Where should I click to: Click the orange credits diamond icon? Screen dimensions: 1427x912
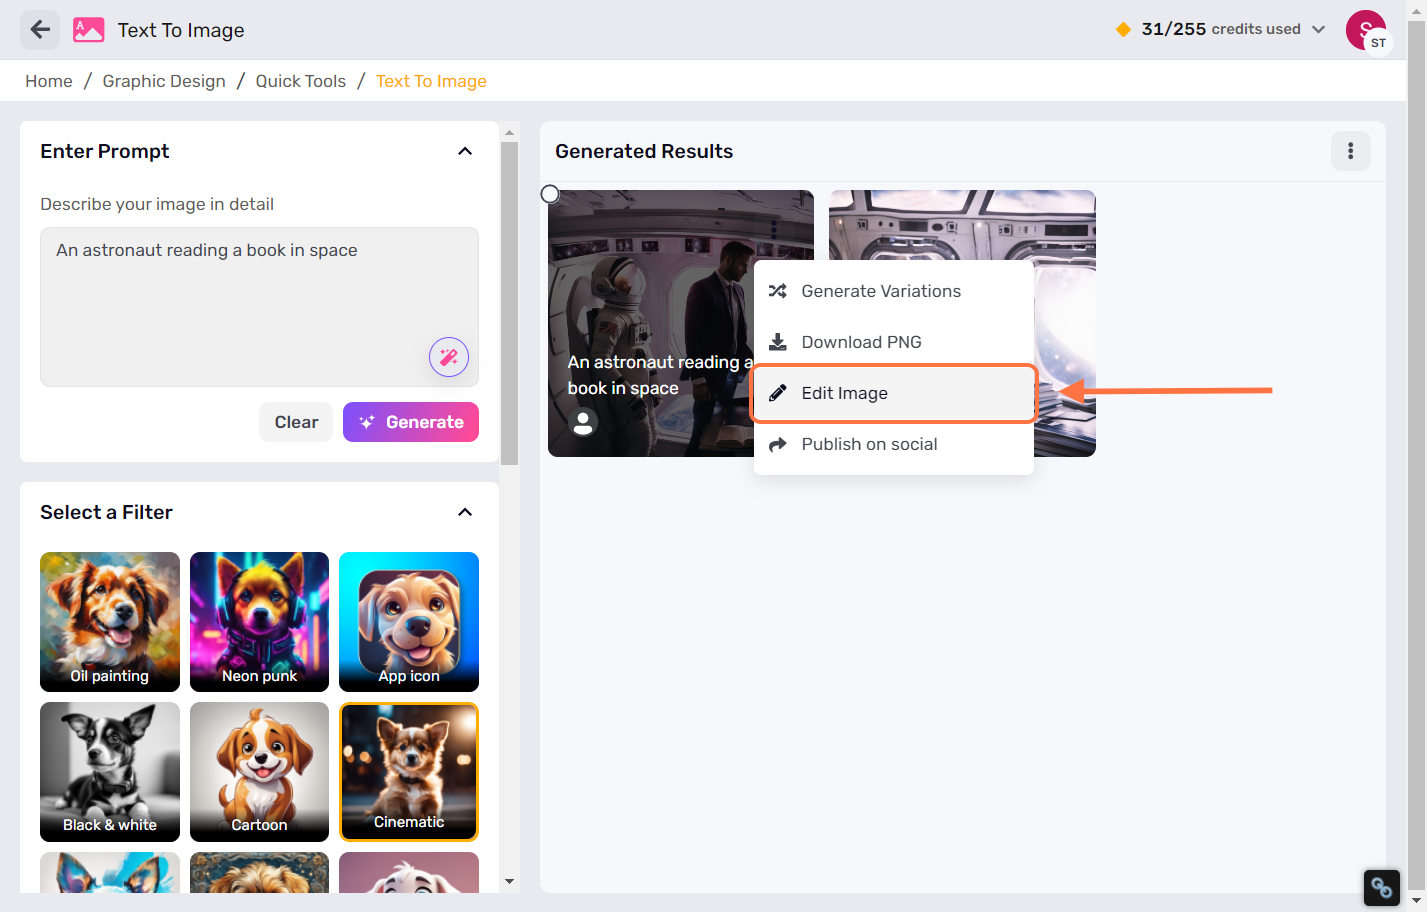(x=1123, y=30)
